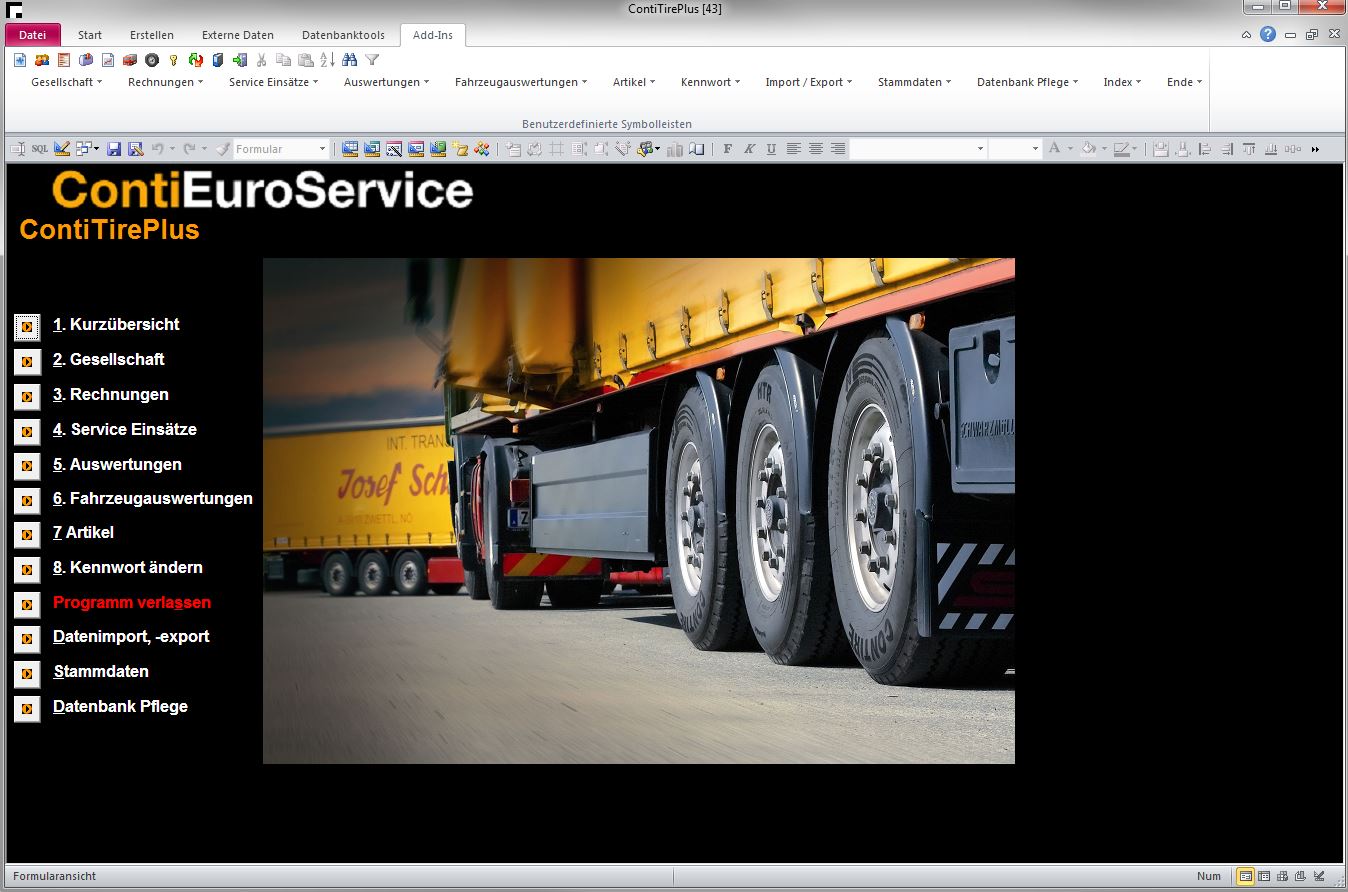This screenshot has width=1348, height=892.
Task: Select Design view icon in status bar
Action: 1320,876
